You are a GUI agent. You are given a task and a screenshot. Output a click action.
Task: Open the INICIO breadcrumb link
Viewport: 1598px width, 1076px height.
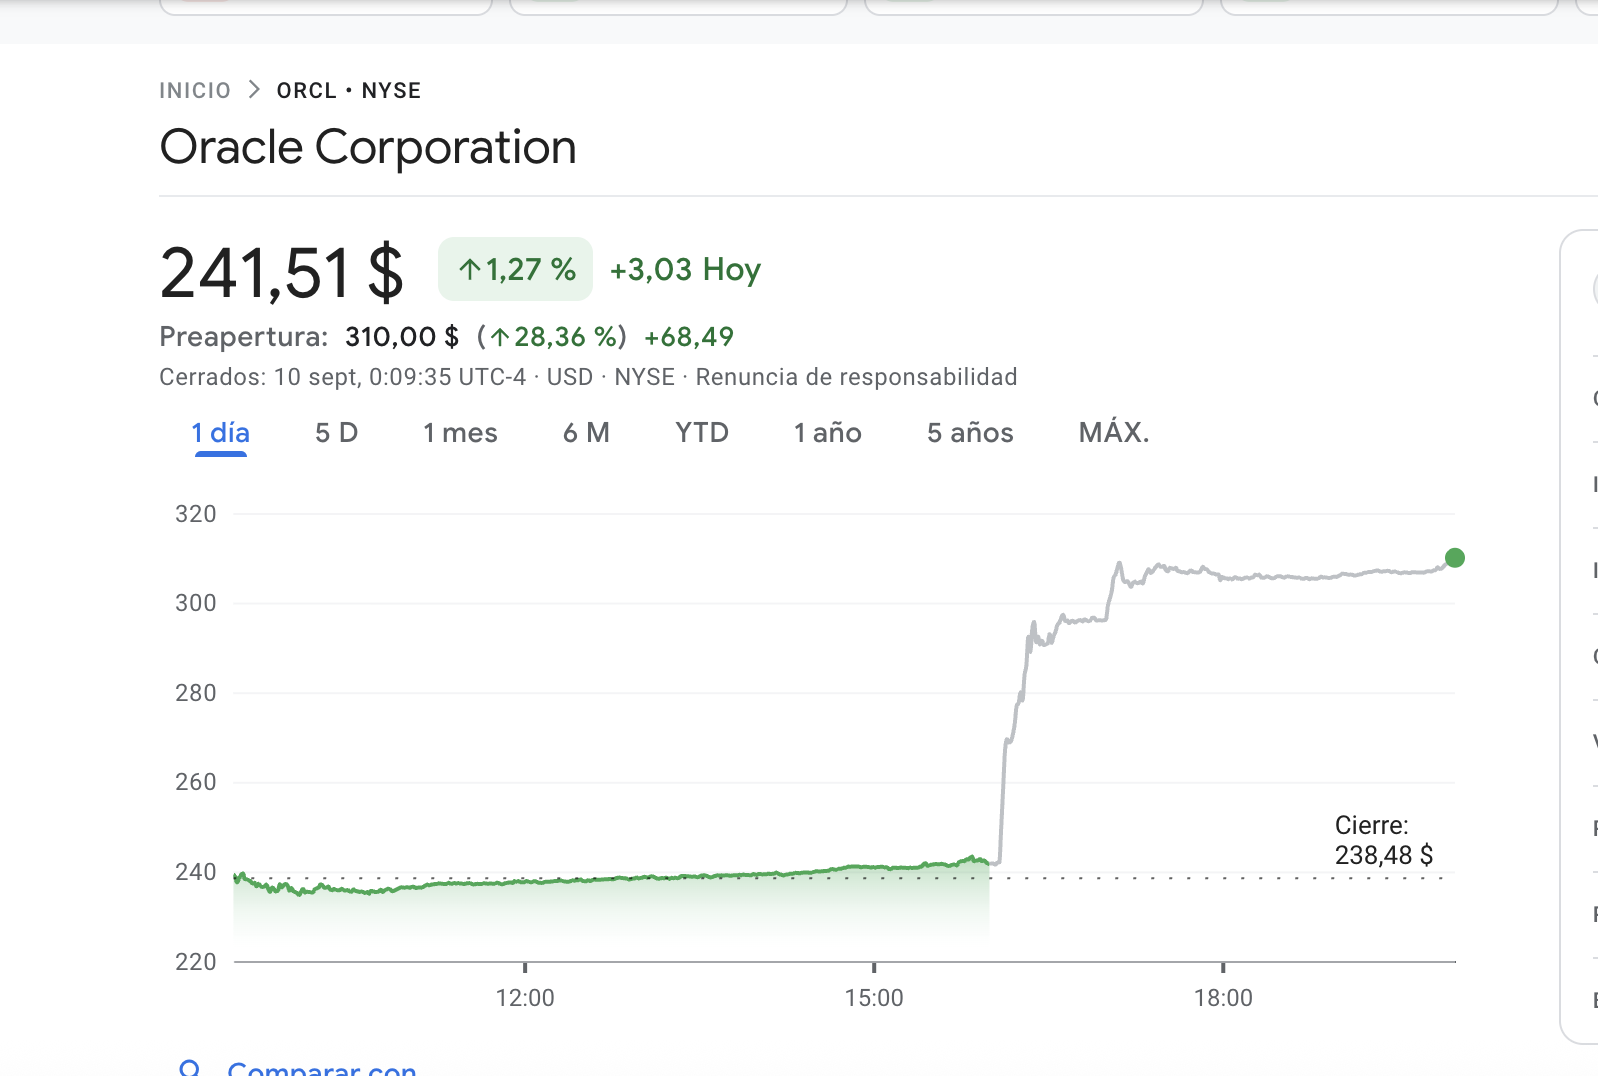click(195, 91)
